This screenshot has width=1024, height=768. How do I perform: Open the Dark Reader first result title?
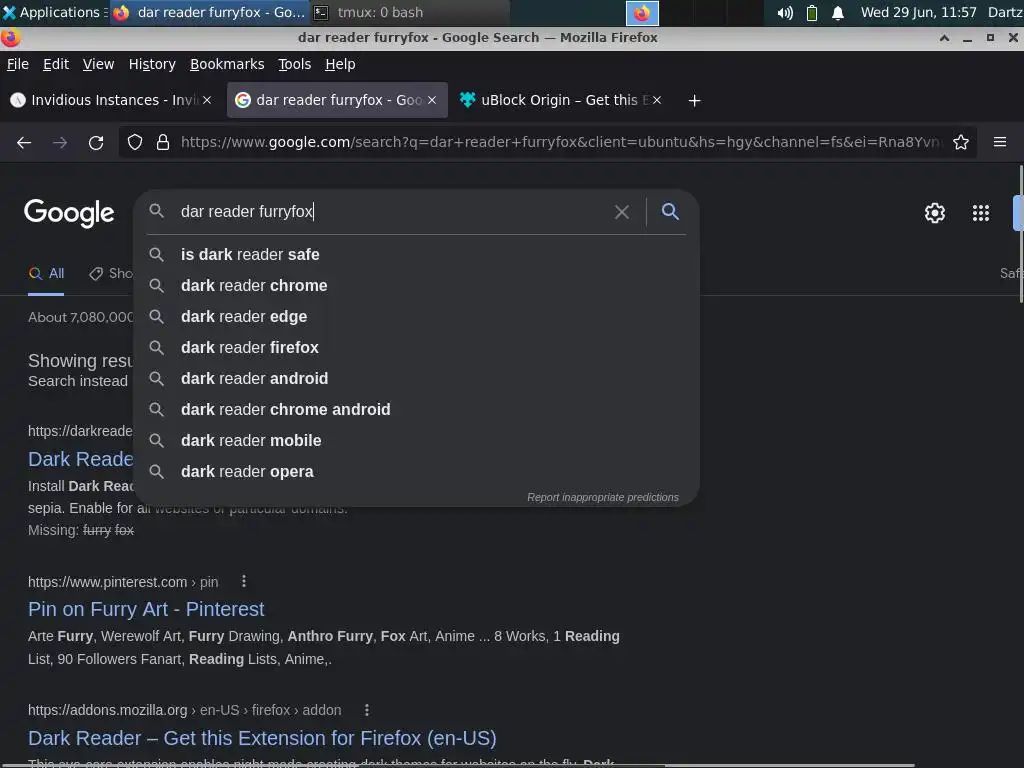click(80, 459)
